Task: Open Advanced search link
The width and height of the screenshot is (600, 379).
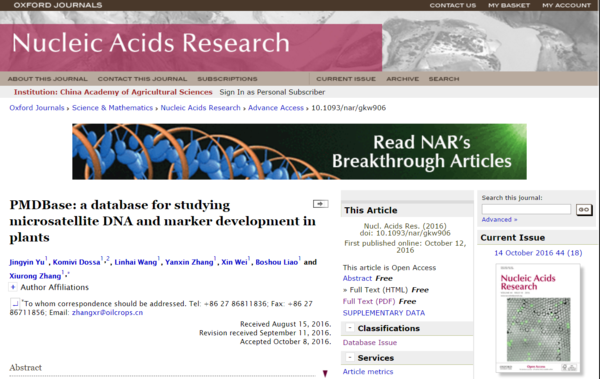Action: point(499,220)
